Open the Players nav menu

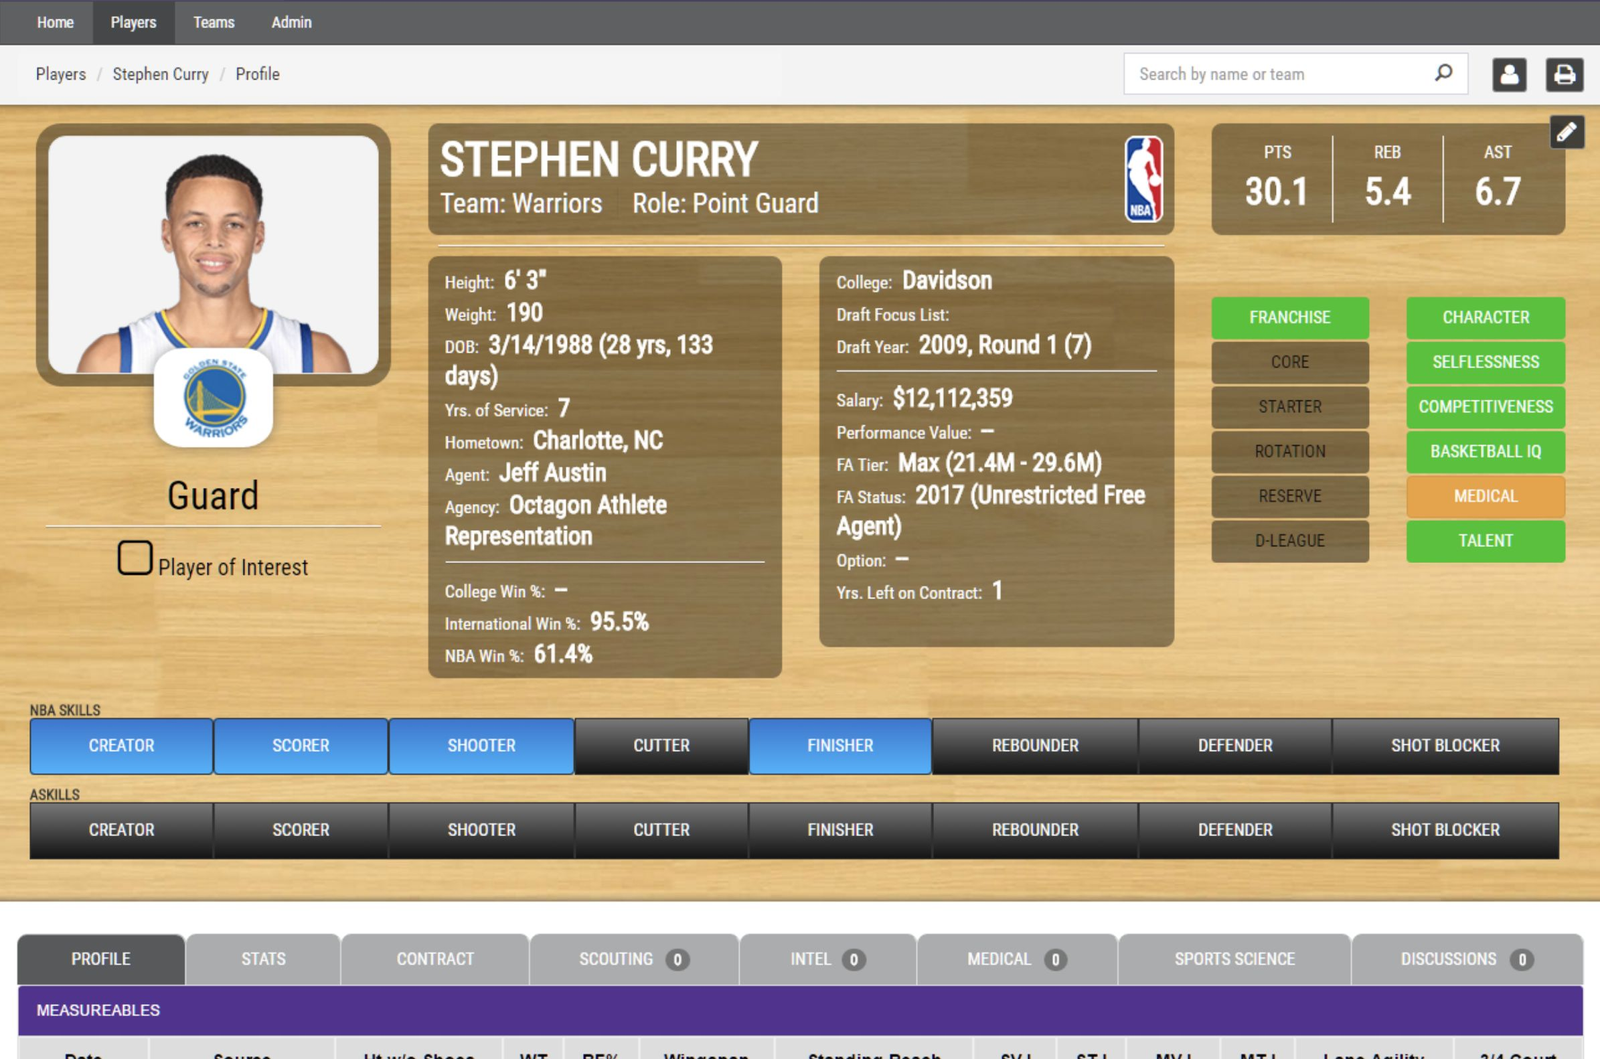point(134,22)
